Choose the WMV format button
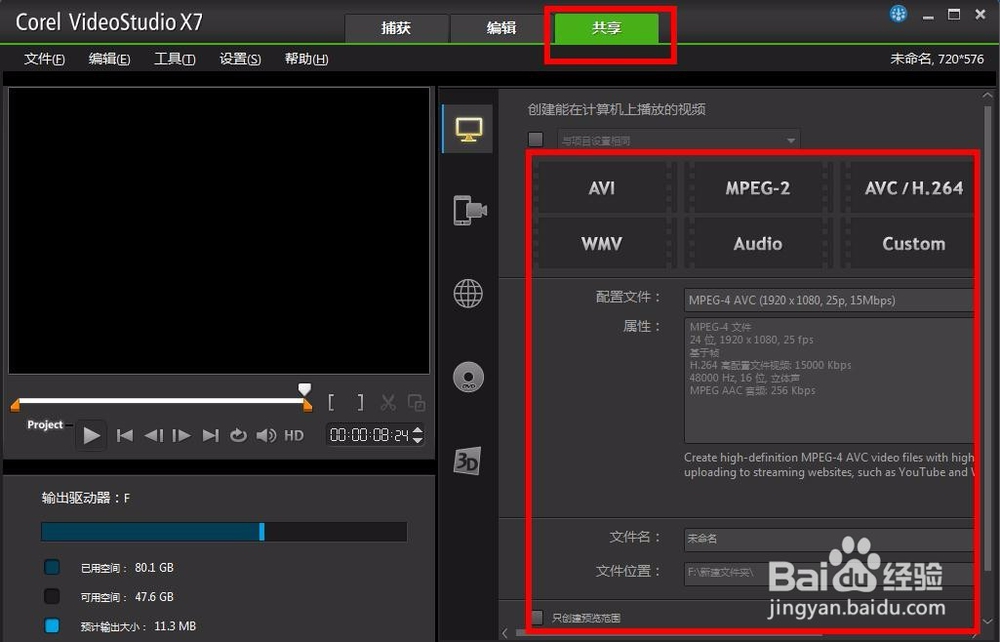Screen dimensions: 1000x642 pyautogui.click(x=601, y=244)
